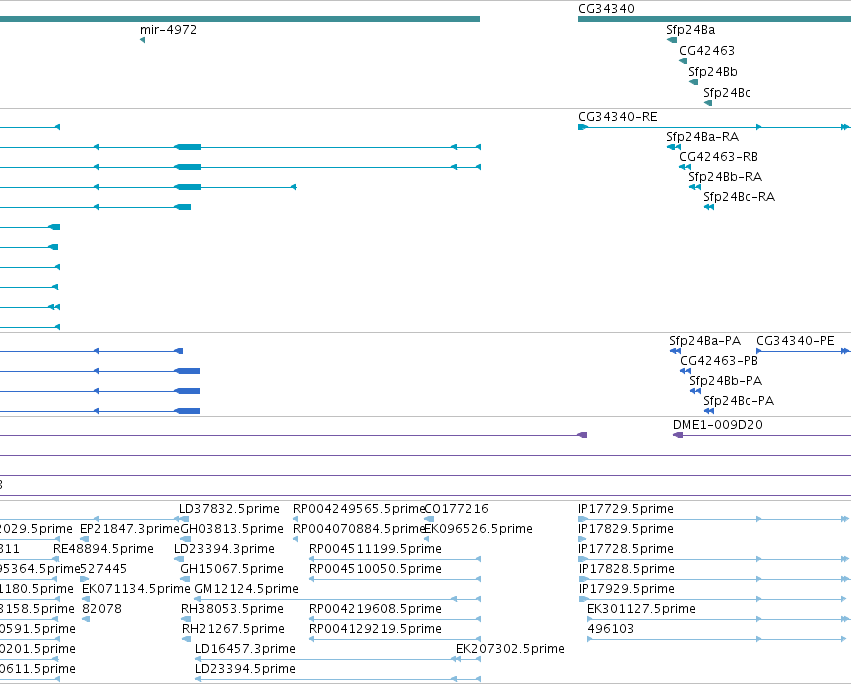Image resolution: width=851 pixels, height=684 pixels.
Task: Select the DME1-009D20 purple clone feature
Action: click(x=762, y=435)
